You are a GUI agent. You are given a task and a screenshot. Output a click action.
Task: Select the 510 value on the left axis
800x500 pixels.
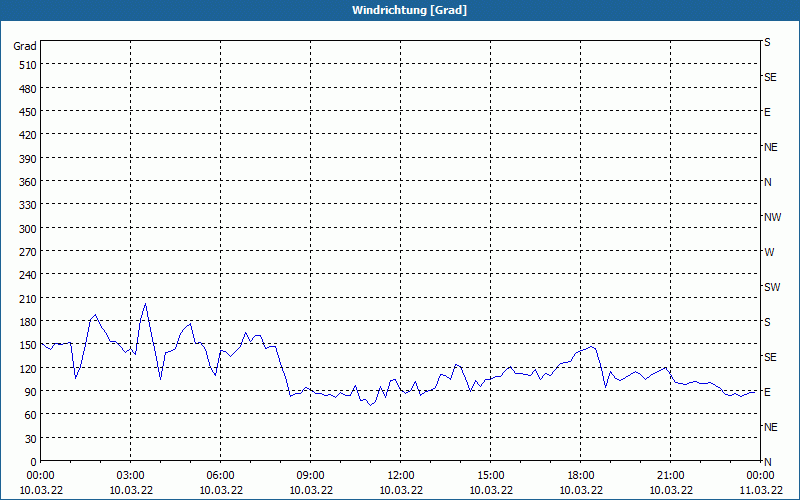pyautogui.click(x=26, y=65)
